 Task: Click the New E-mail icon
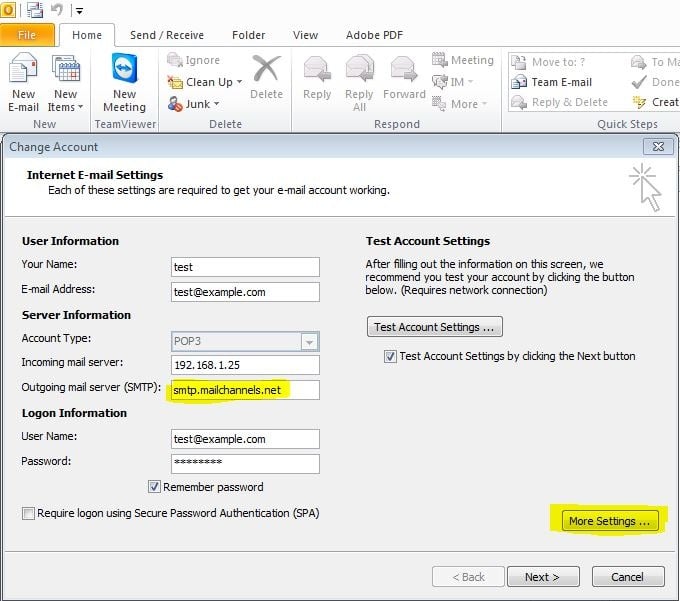(23, 68)
